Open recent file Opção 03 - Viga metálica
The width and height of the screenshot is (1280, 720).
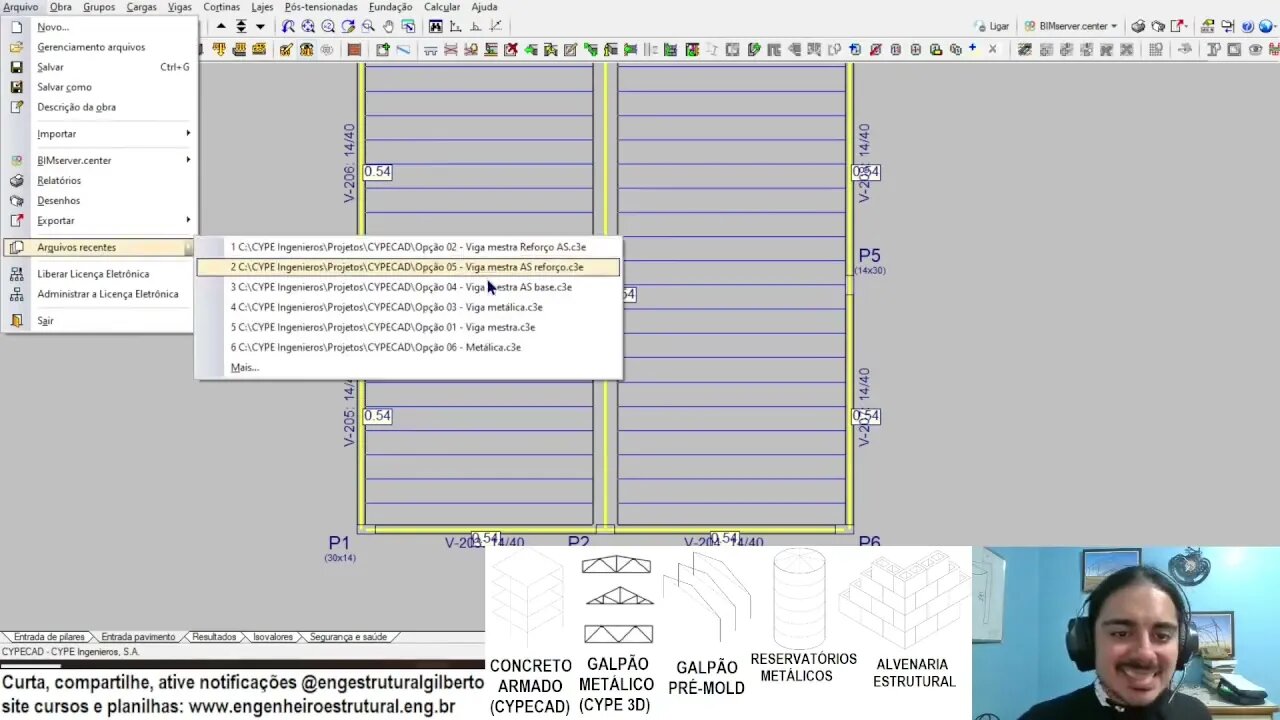pyautogui.click(x=408, y=307)
